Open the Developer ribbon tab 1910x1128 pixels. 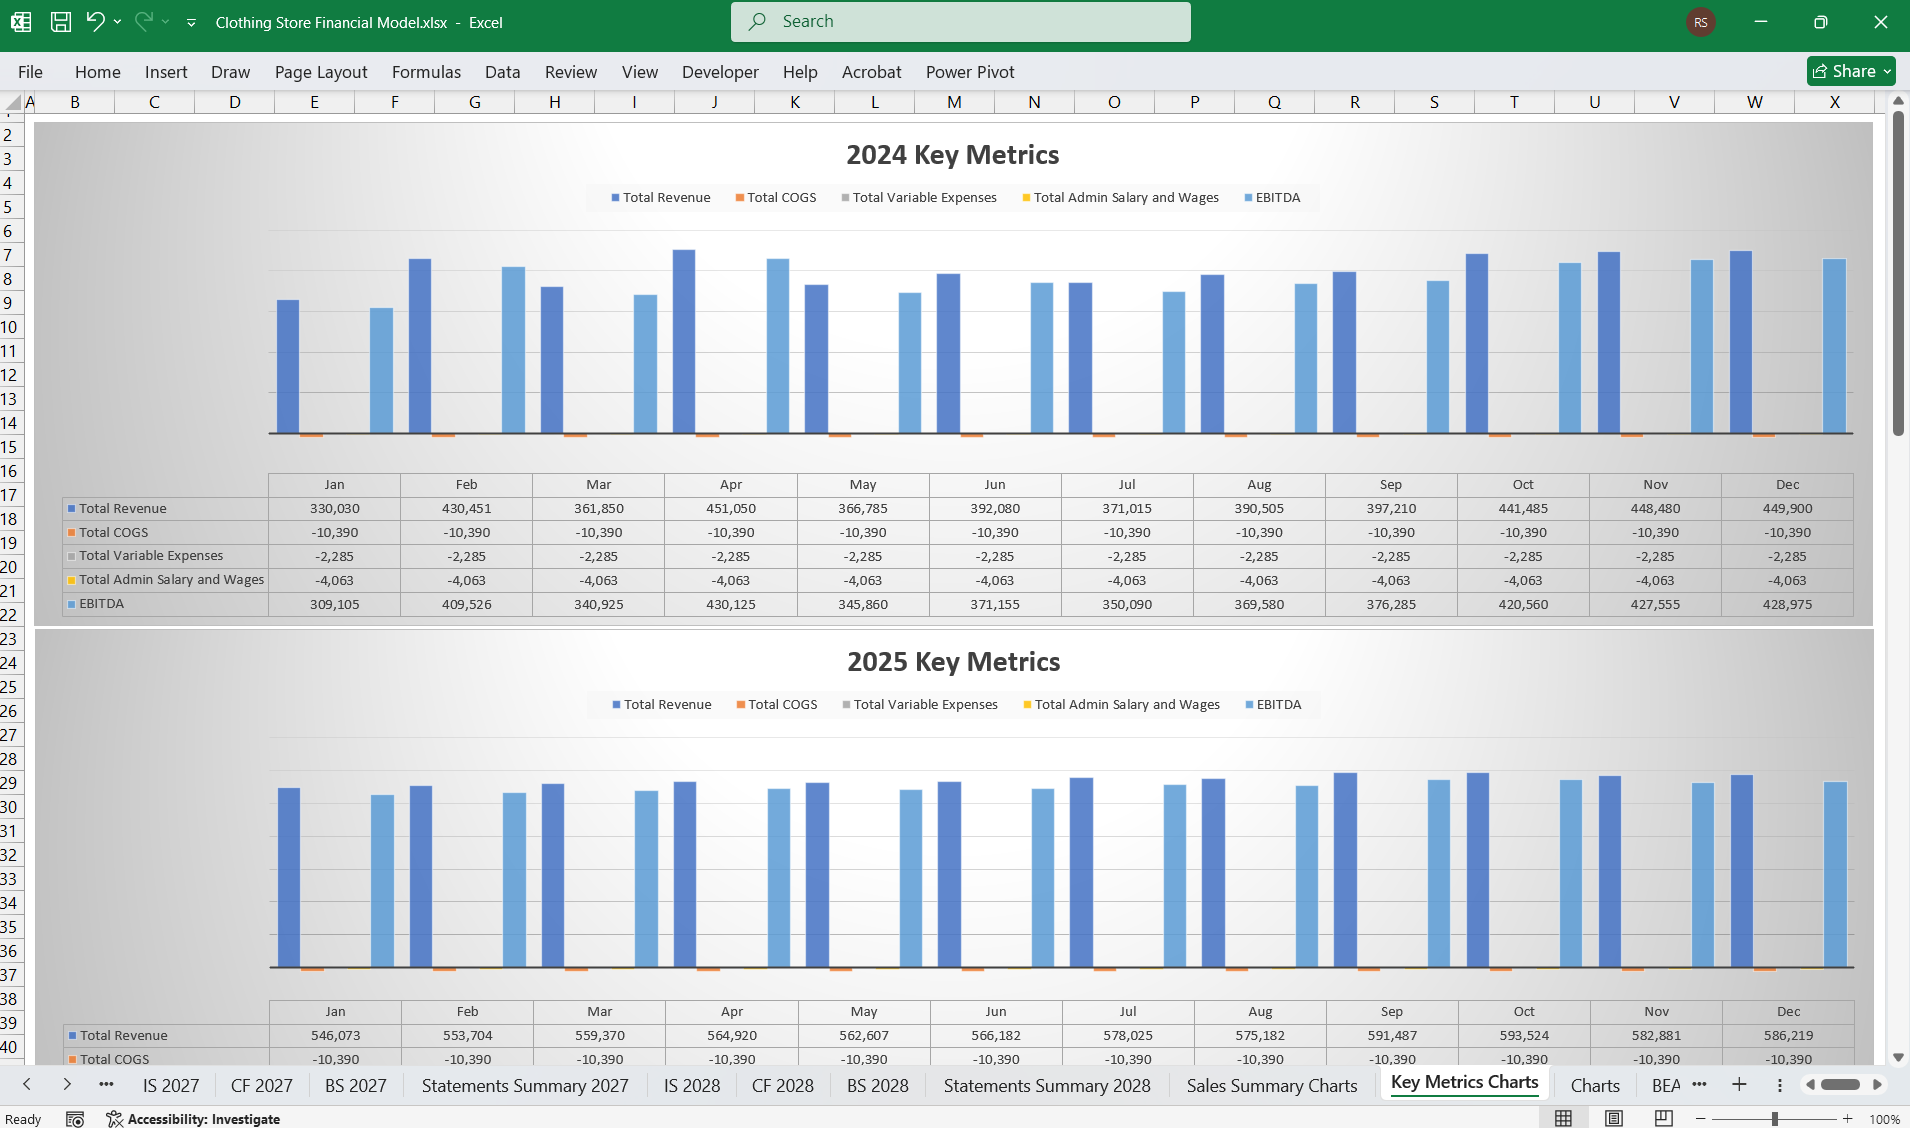click(720, 72)
